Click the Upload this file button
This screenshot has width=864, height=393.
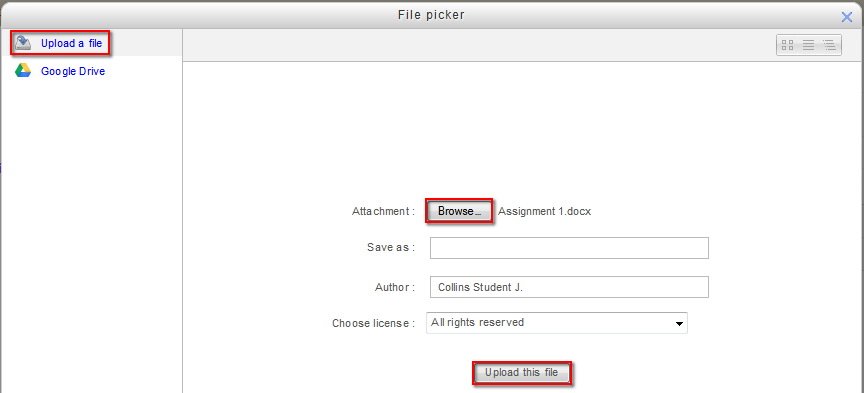coord(521,373)
